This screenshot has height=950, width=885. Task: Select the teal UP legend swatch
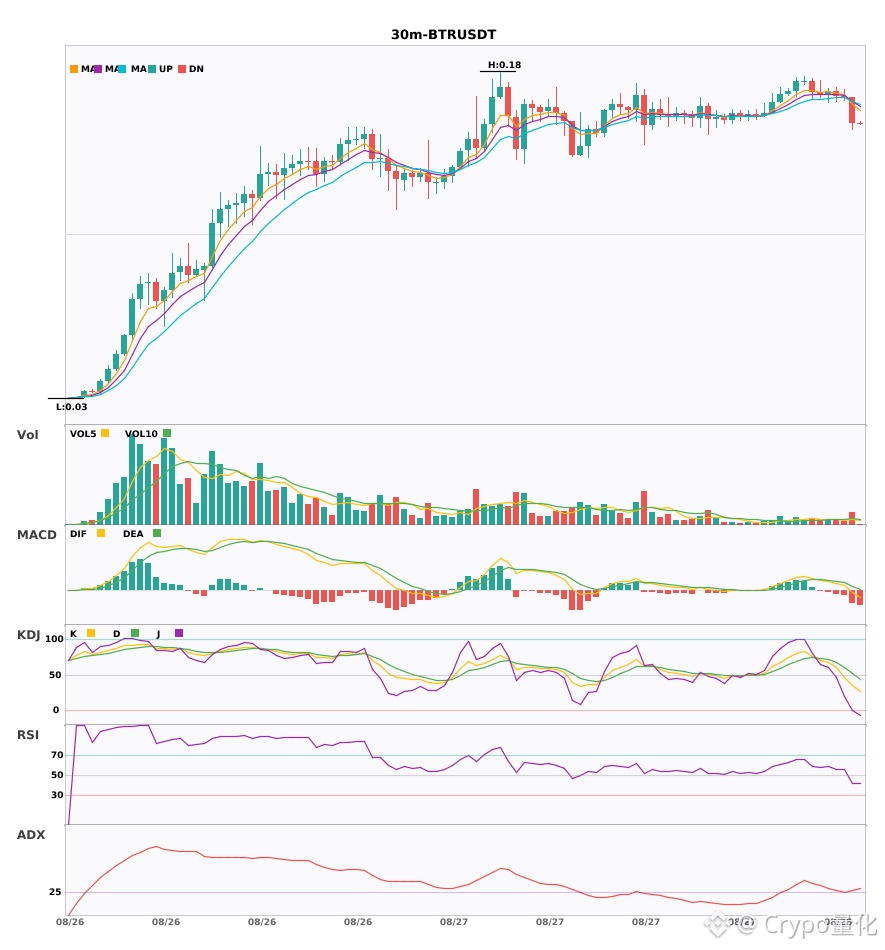152,69
